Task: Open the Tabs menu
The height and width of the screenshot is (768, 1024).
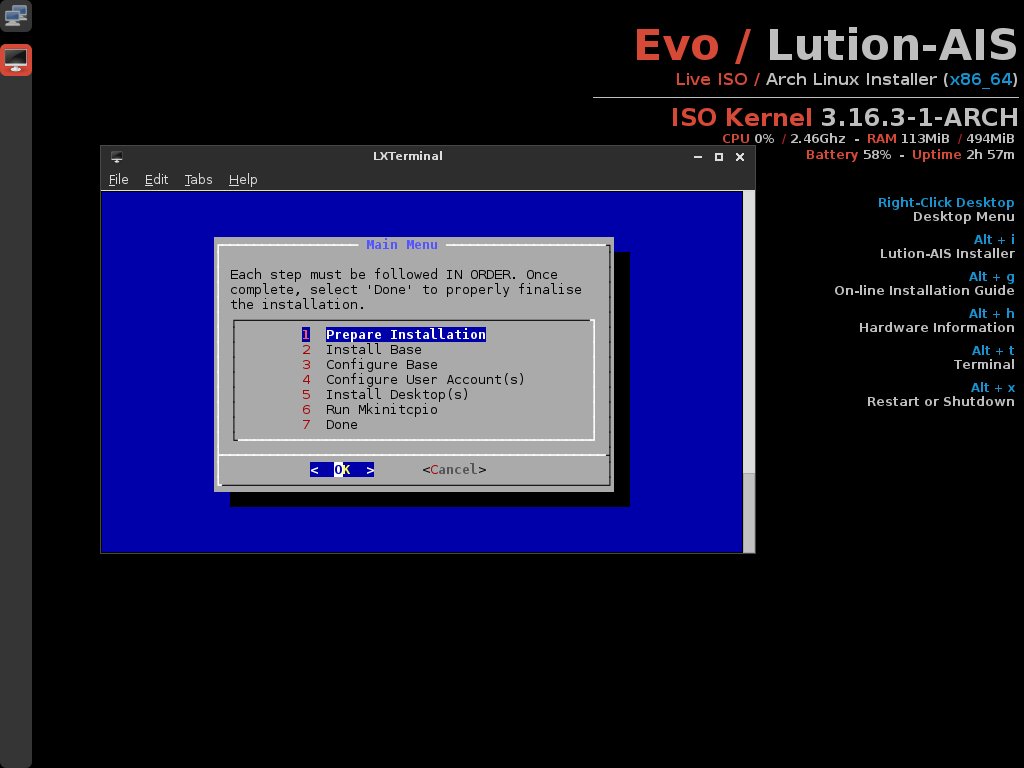Action: pyautogui.click(x=199, y=180)
